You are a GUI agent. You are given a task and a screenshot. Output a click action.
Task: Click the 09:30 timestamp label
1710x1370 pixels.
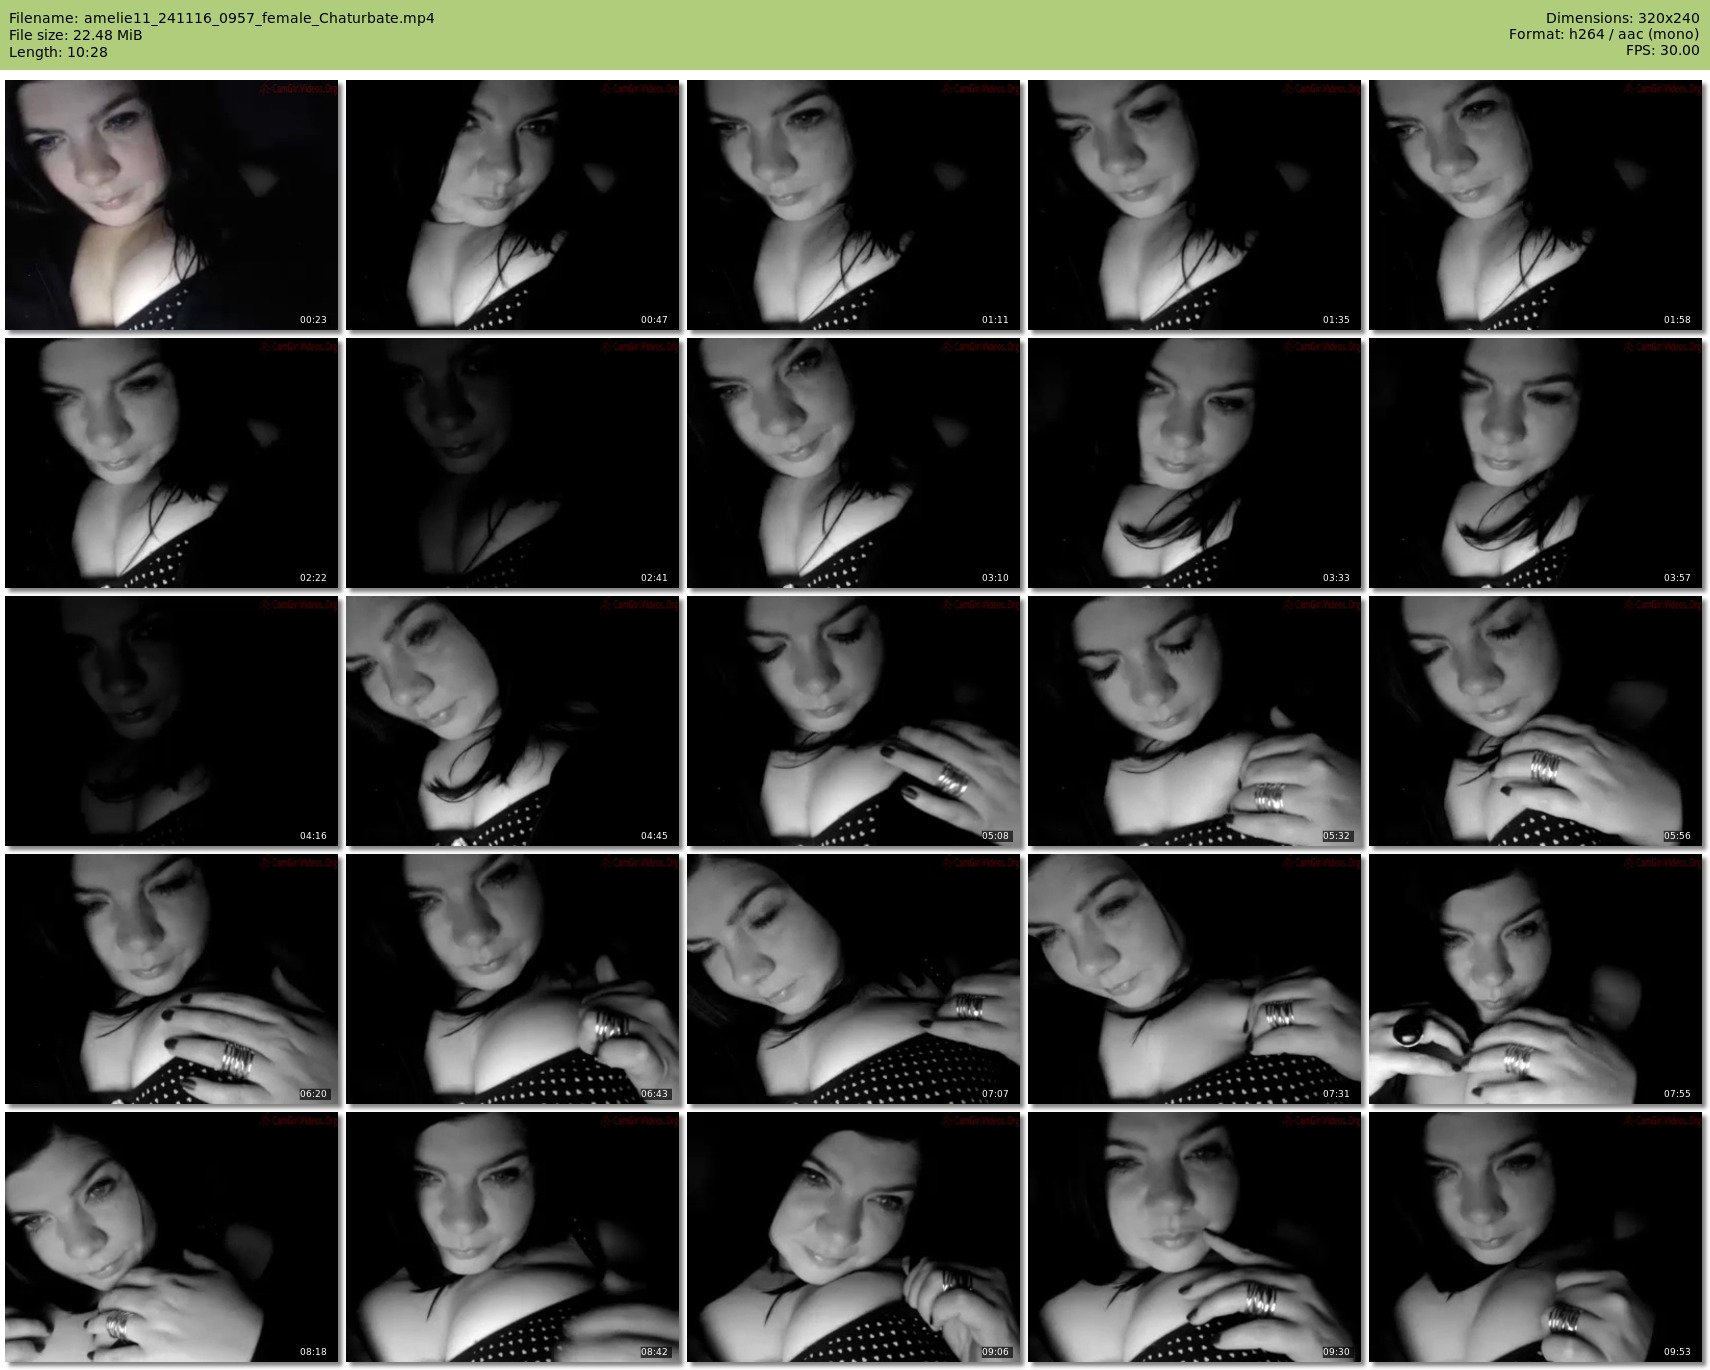tap(1335, 1352)
